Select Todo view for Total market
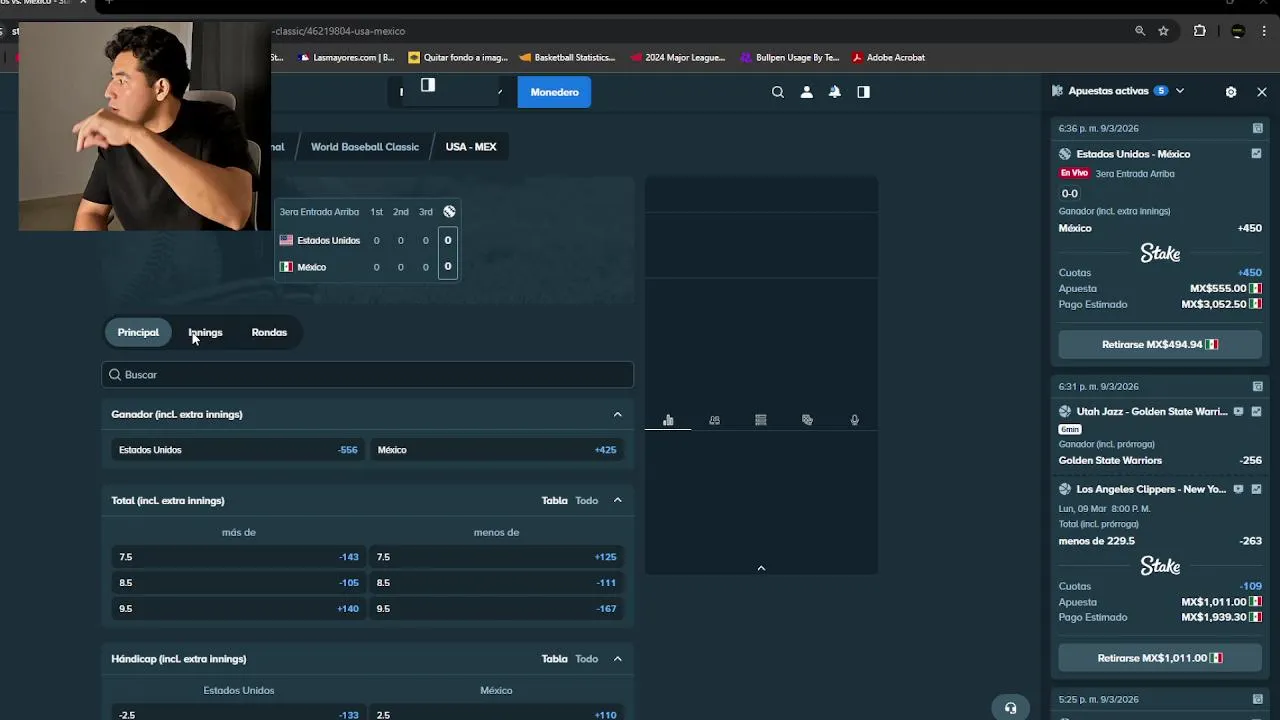Viewport: 1280px width, 720px height. click(x=586, y=500)
